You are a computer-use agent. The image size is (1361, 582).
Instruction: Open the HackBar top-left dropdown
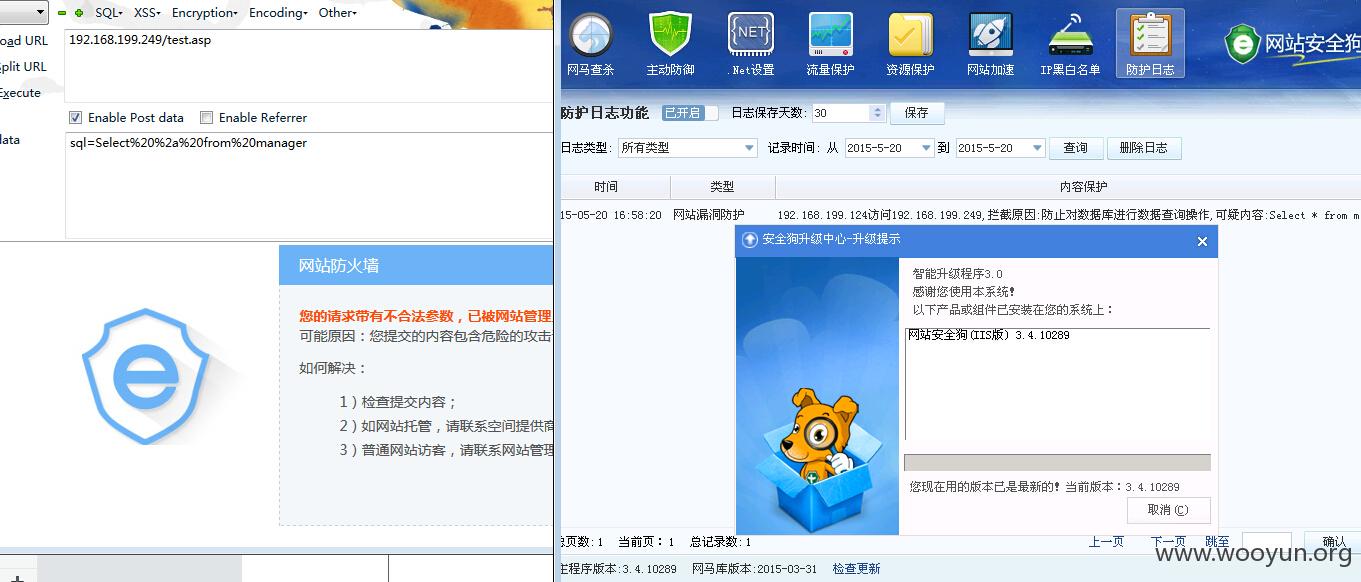[24, 13]
